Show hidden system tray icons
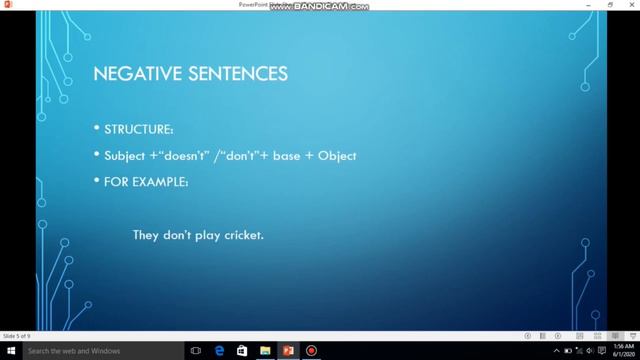This screenshot has height=360, width=640. [x=556, y=351]
